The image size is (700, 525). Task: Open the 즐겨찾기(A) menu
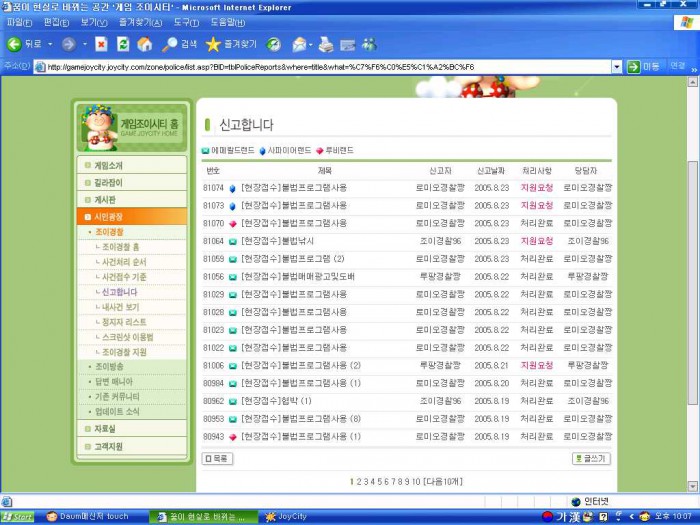pyautogui.click(x=139, y=22)
